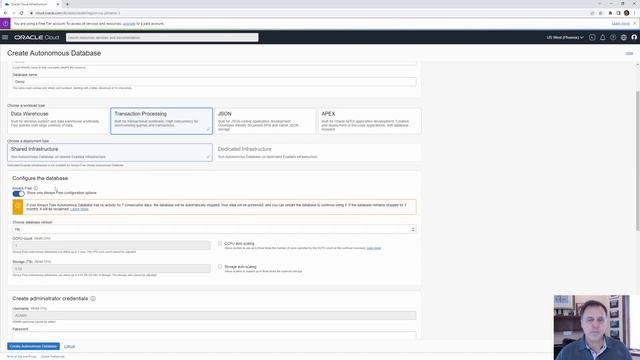Click the OCPU count read-only field
The width and height of the screenshot is (640, 360).
(x=111, y=245)
